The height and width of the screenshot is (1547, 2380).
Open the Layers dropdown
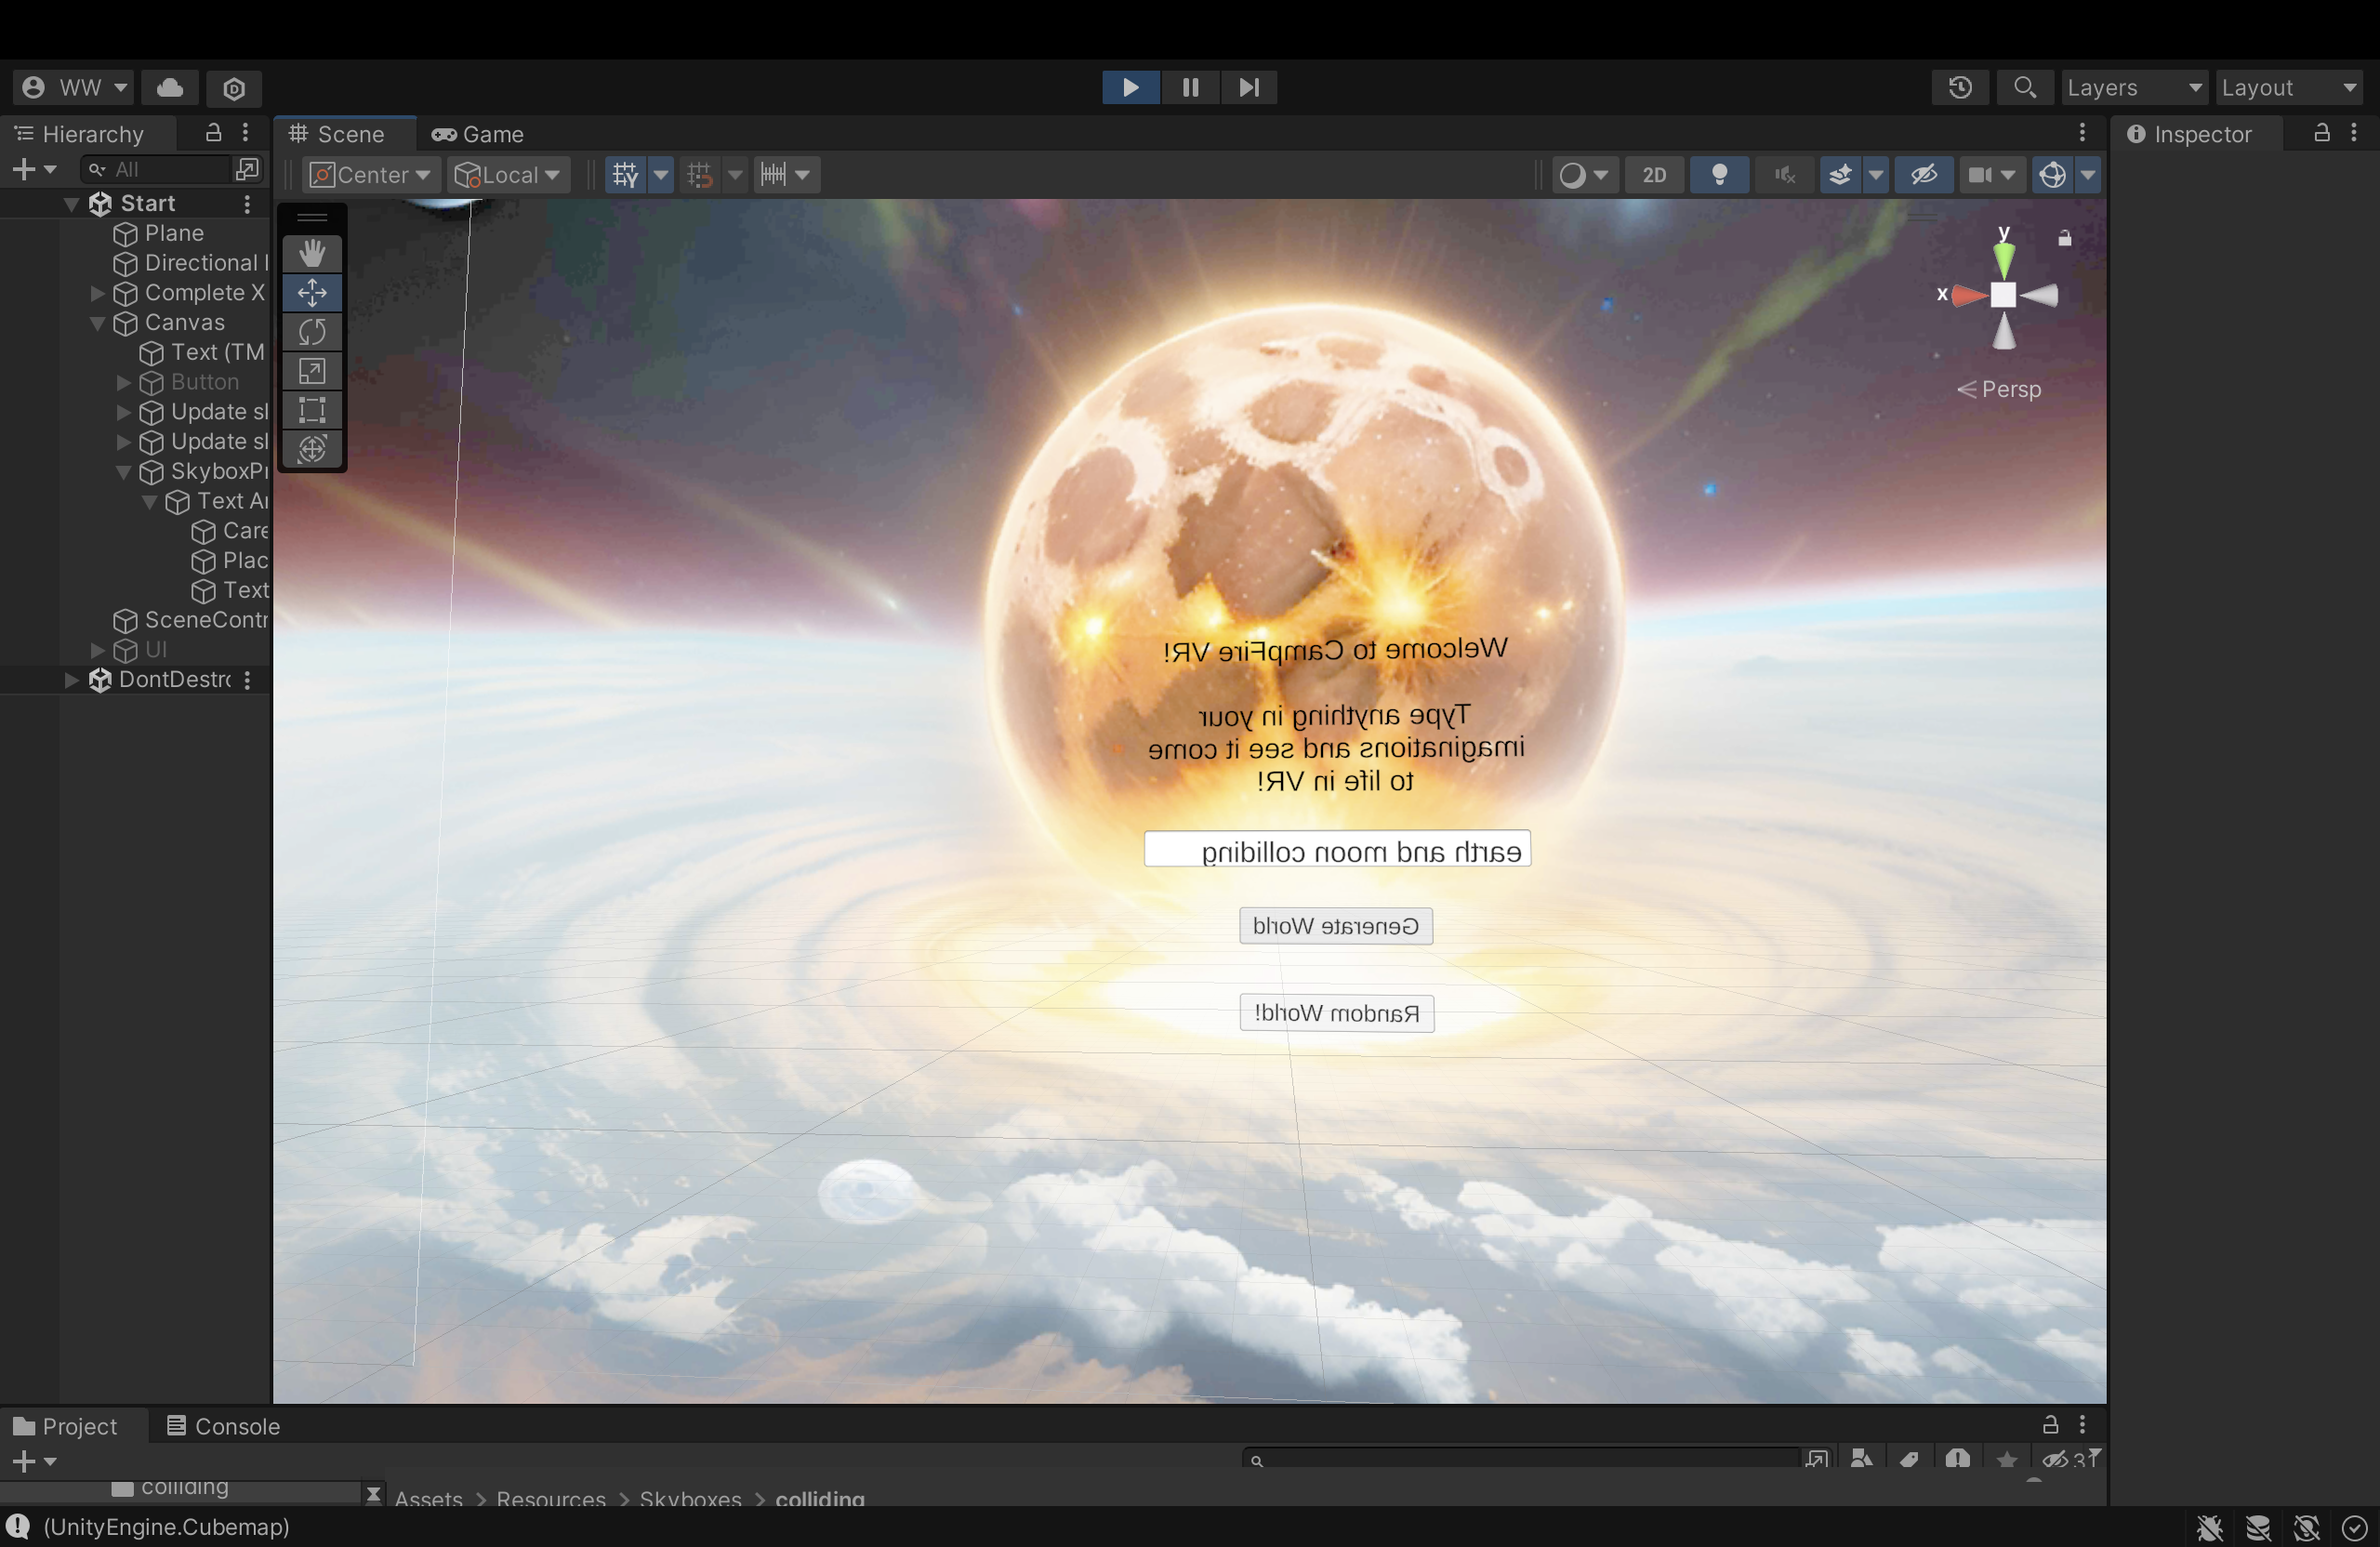pyautogui.click(x=2133, y=88)
